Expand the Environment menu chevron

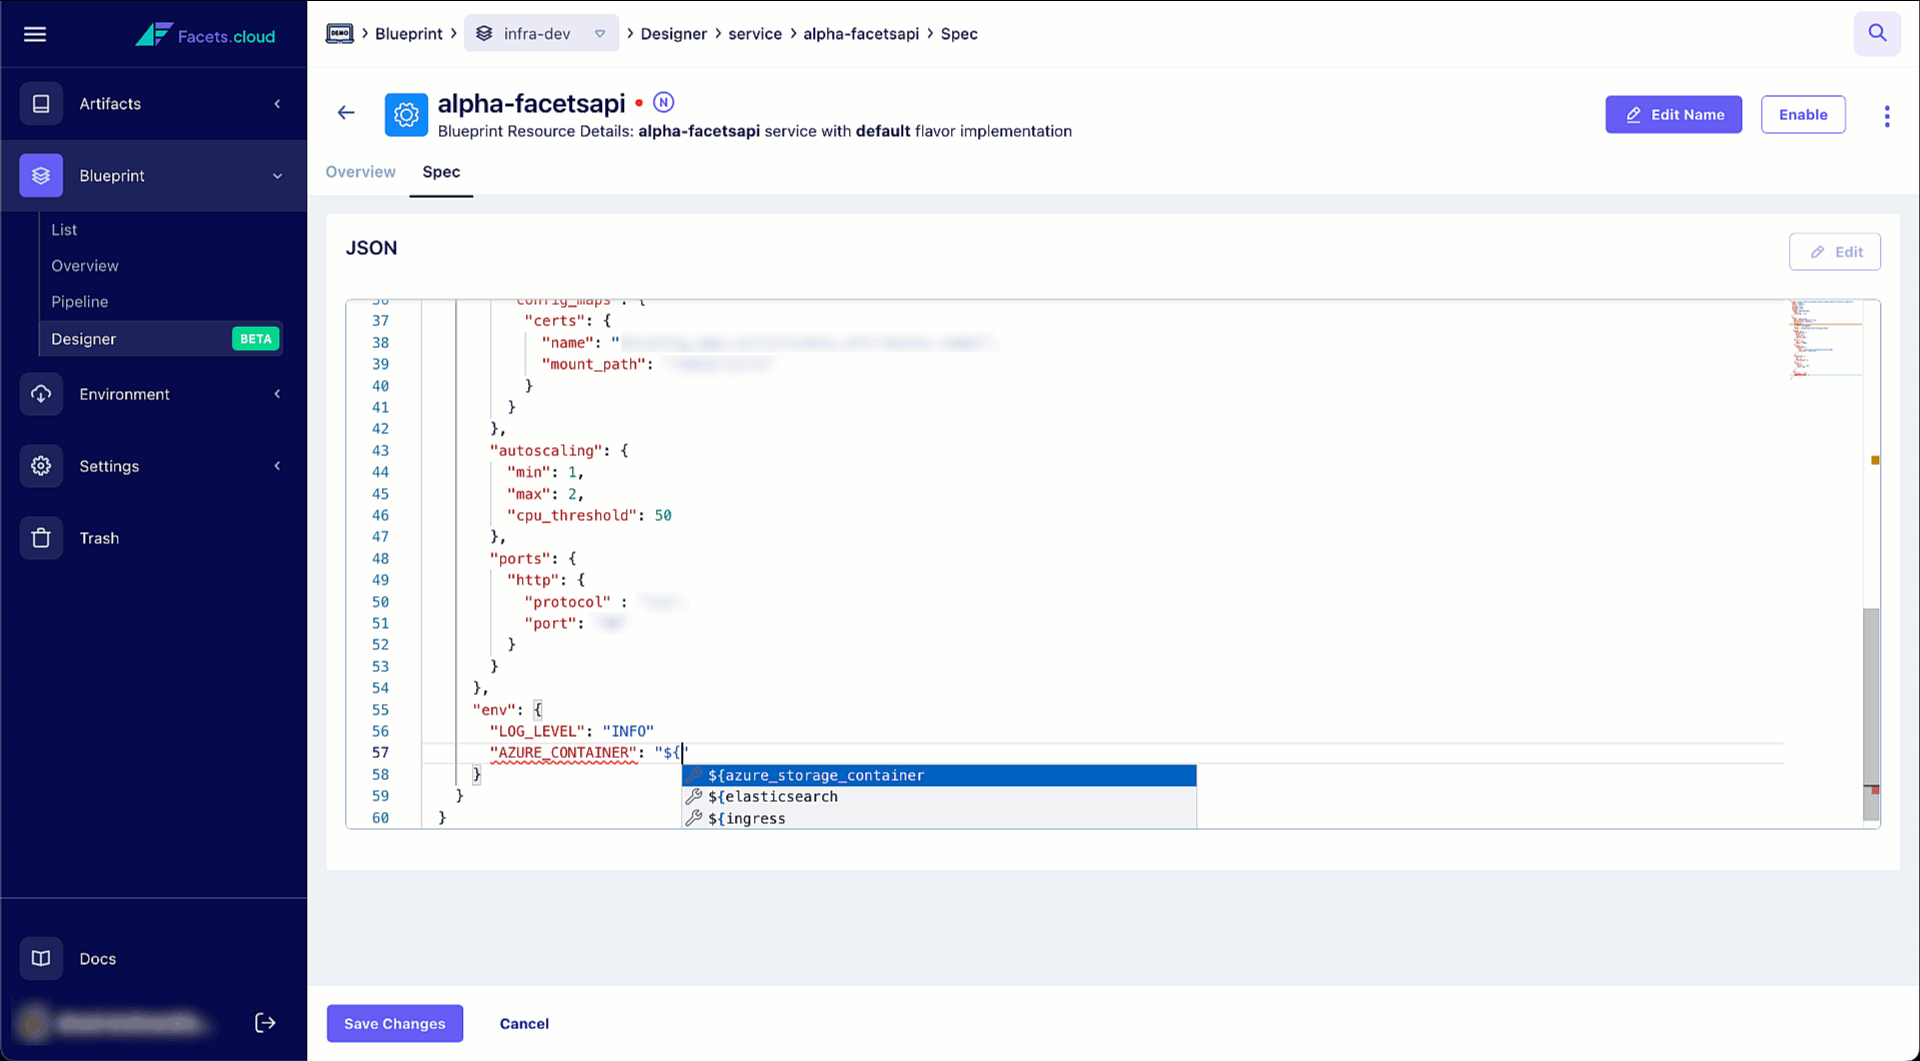point(277,394)
